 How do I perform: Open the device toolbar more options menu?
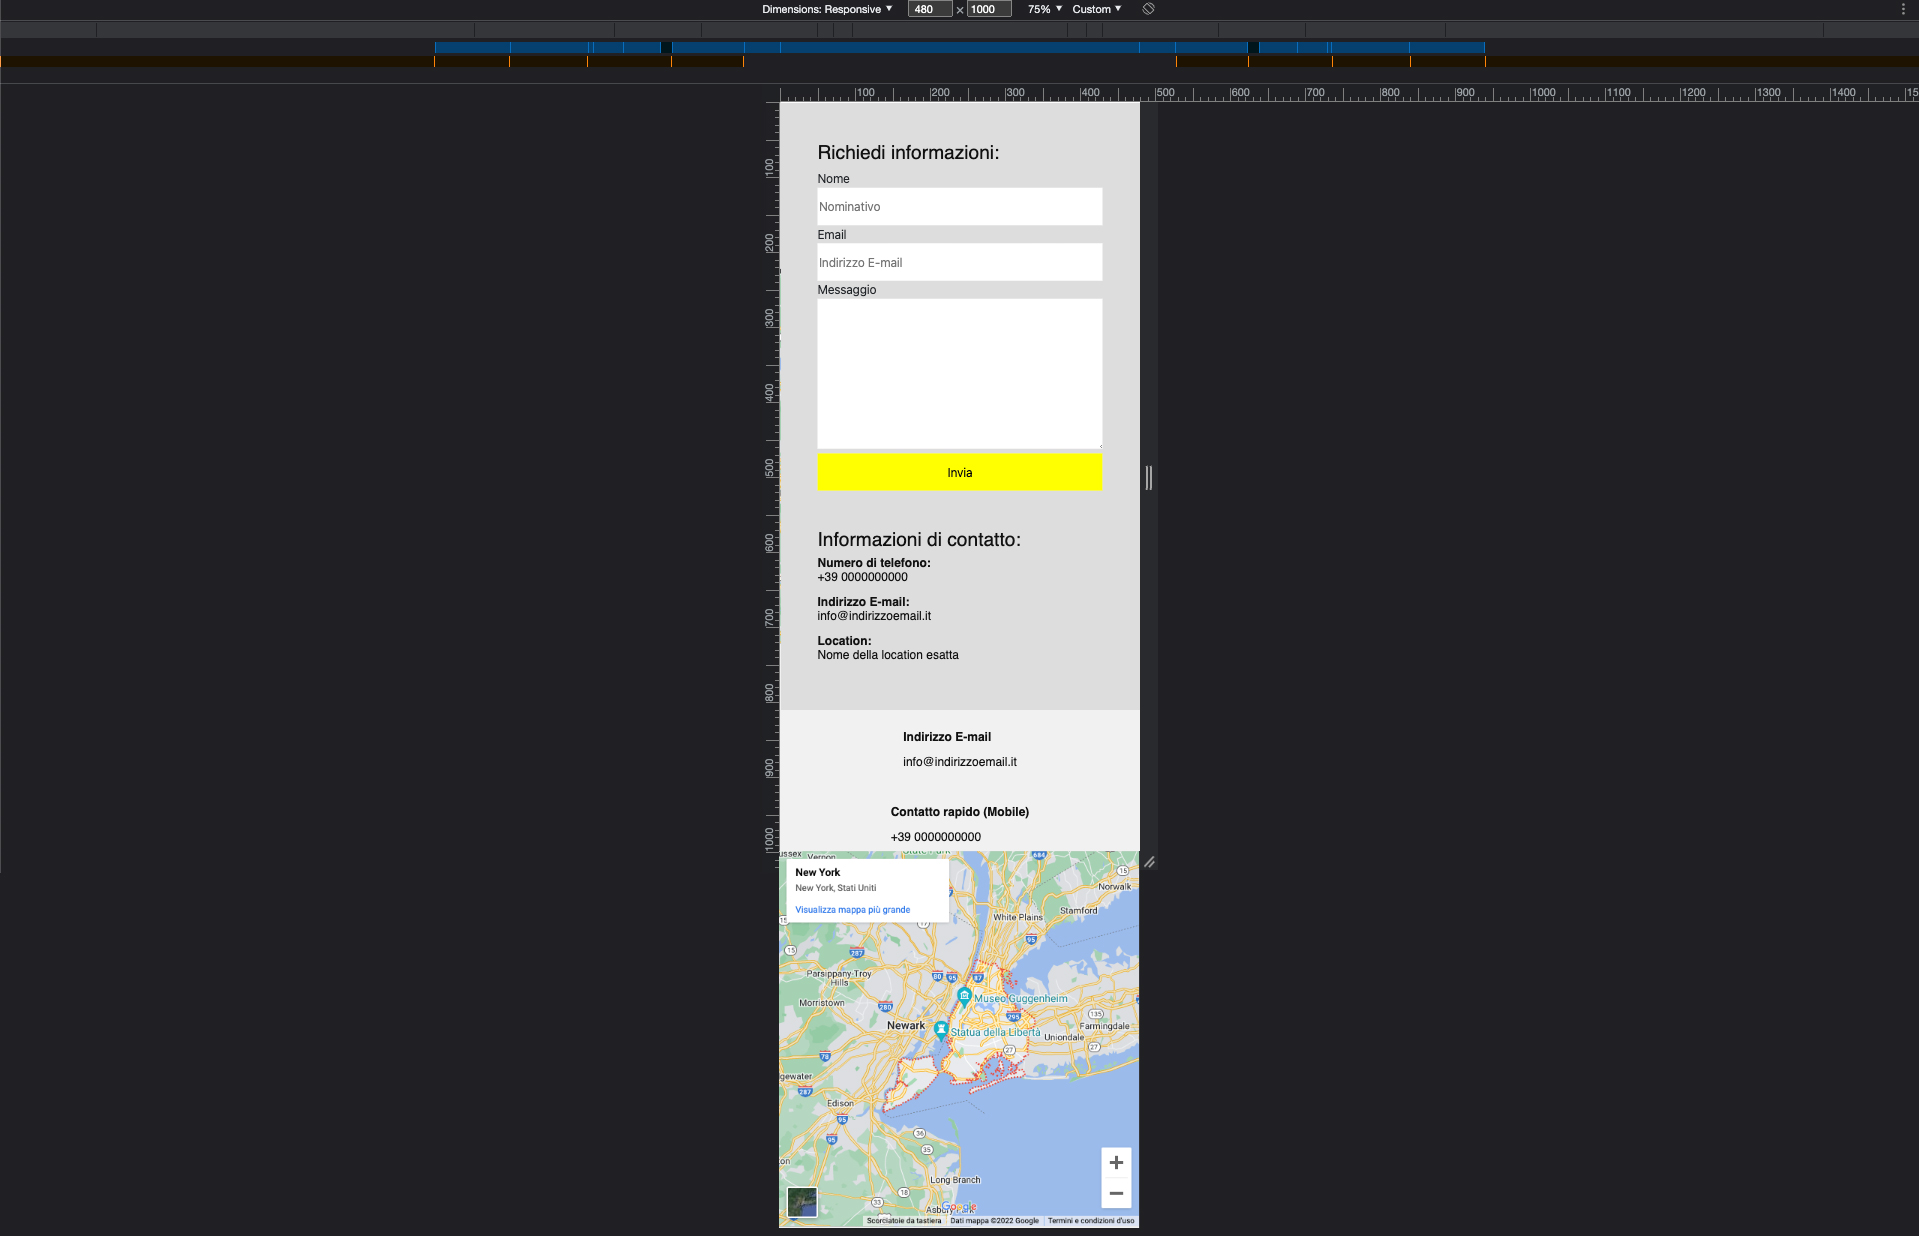point(1903,9)
